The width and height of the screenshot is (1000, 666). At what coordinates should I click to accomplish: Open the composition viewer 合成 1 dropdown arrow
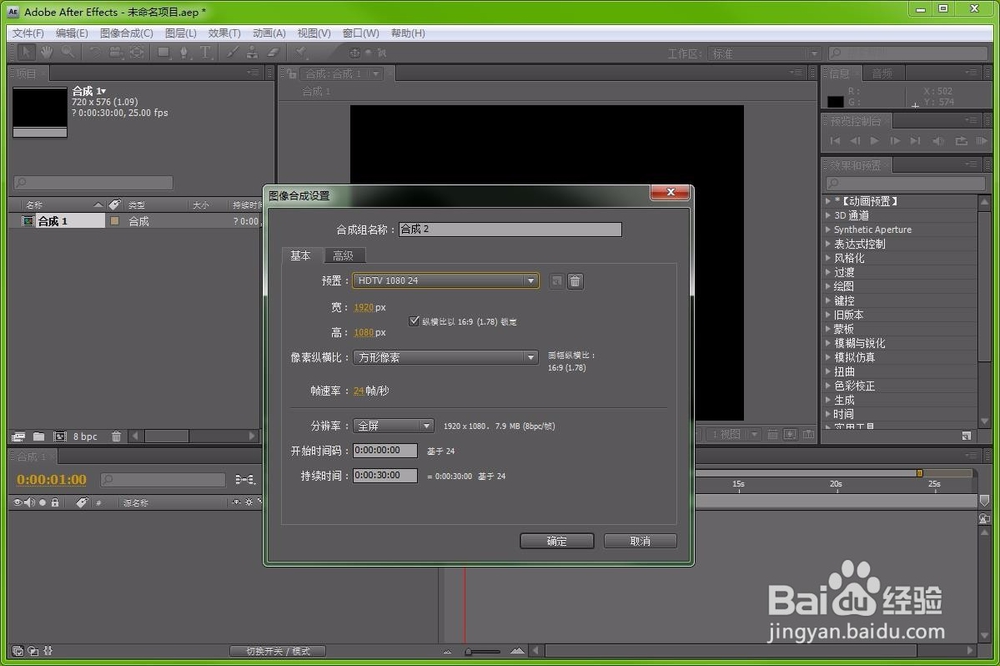click(376, 74)
